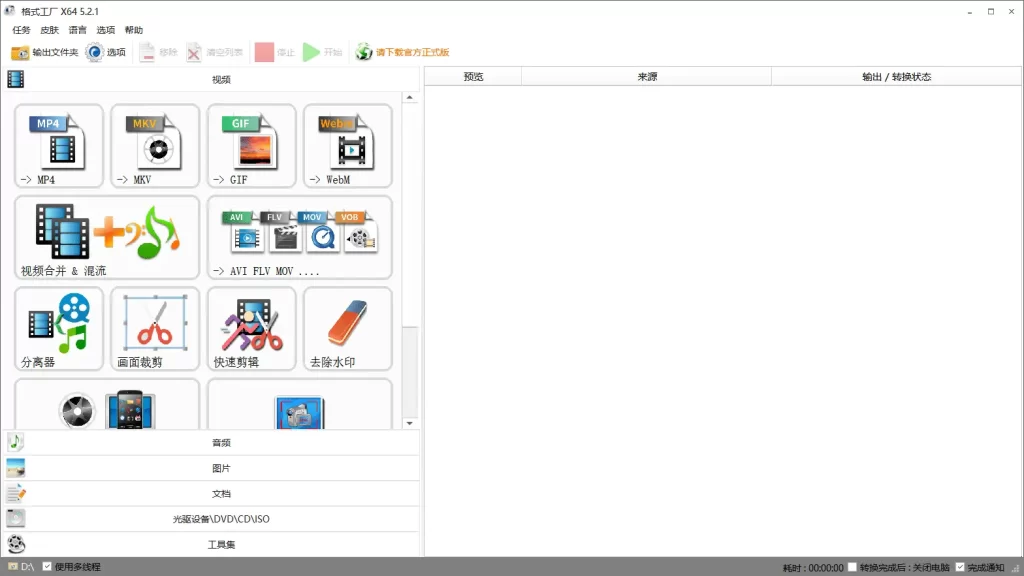This screenshot has height=576, width=1024.
Task: Open the 分离器 splitter tool
Action: [58, 328]
